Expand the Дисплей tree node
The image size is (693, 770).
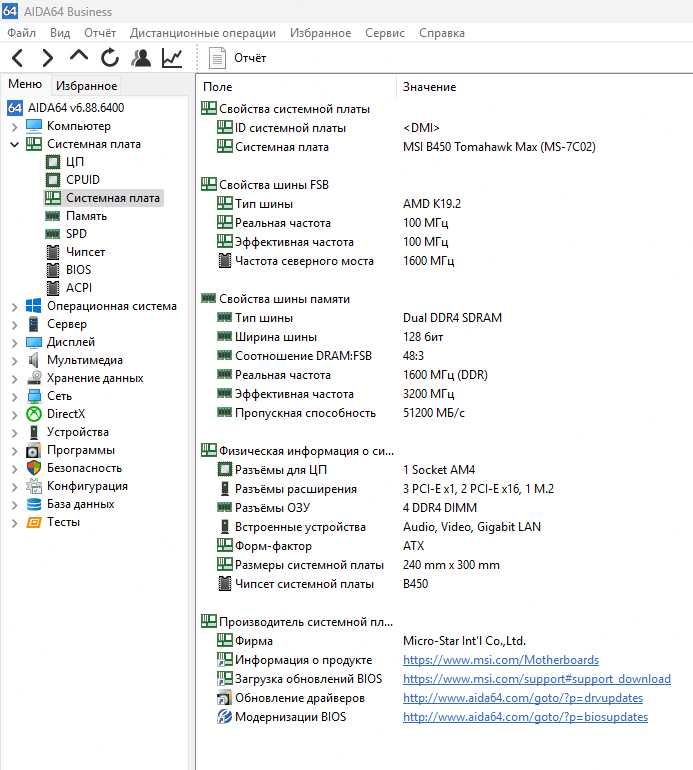pyautogui.click(x=14, y=342)
